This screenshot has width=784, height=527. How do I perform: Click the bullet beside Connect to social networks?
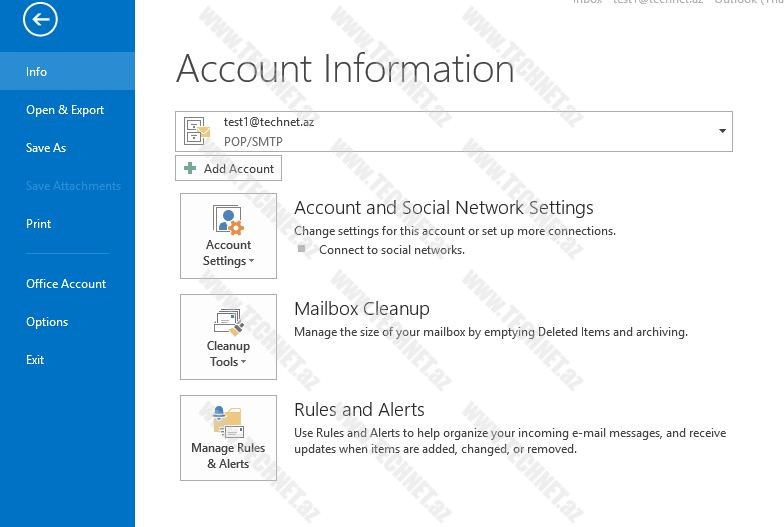tap(300, 250)
